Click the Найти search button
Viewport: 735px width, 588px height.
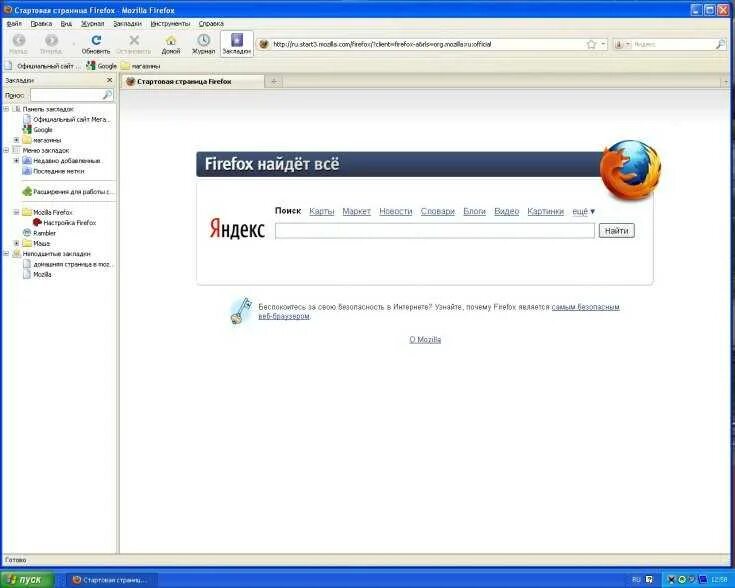point(617,231)
